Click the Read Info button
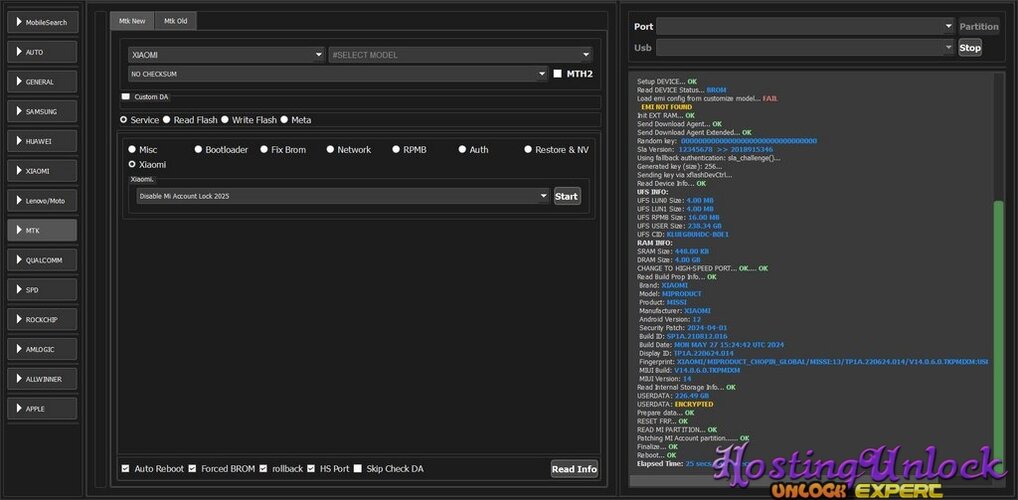 coord(574,469)
